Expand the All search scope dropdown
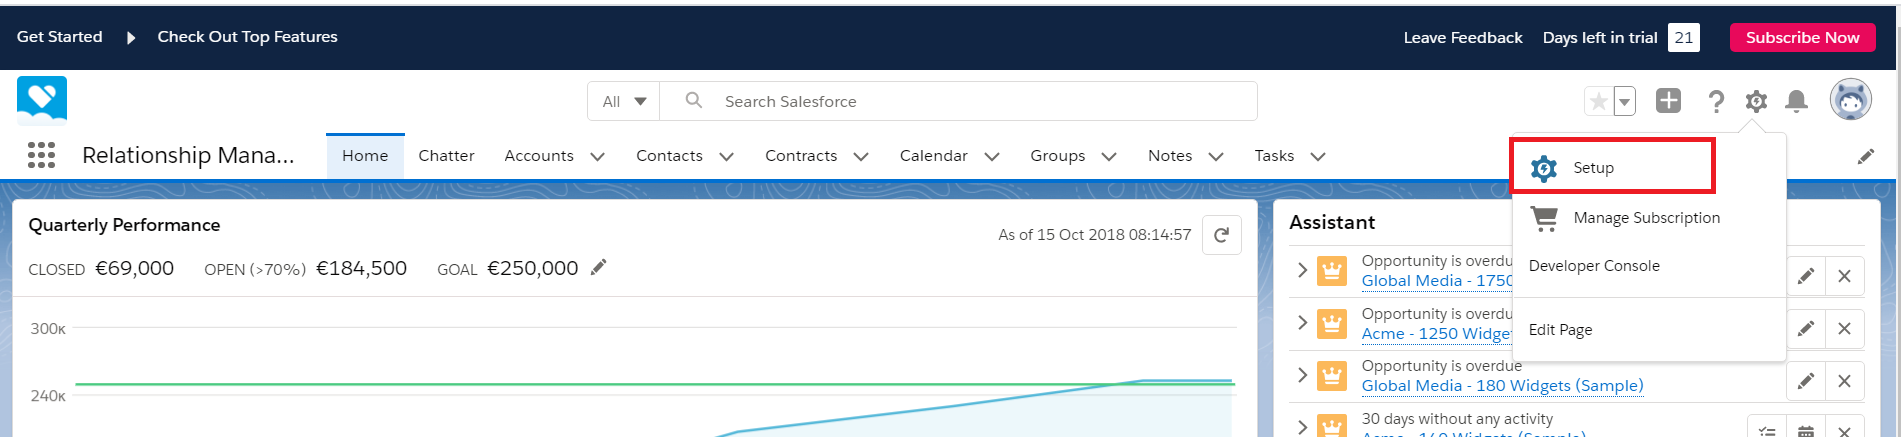Viewport: 1901px width, 437px height. 624,101
